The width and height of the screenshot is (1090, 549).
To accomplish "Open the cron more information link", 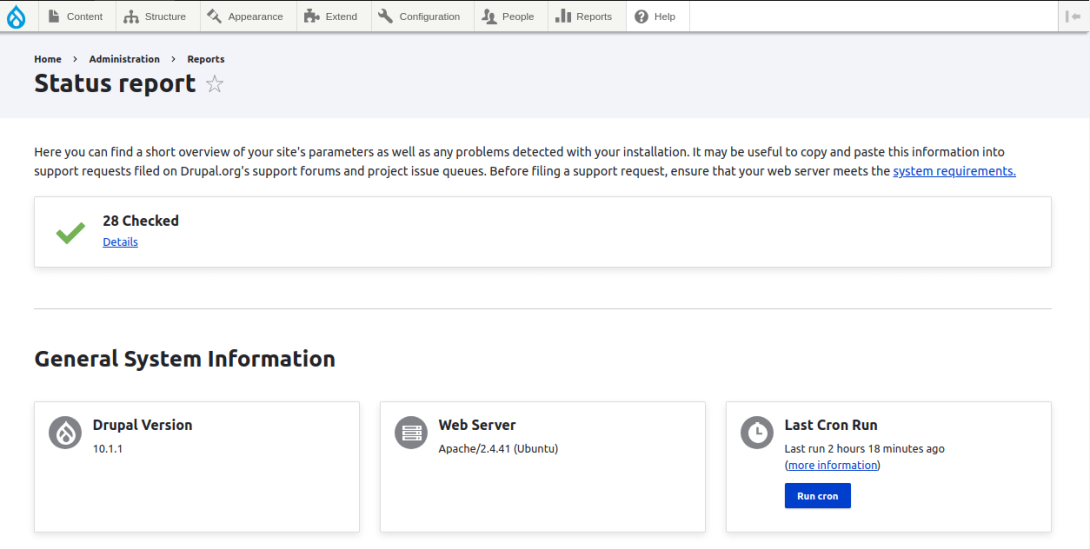I will tap(832, 465).
